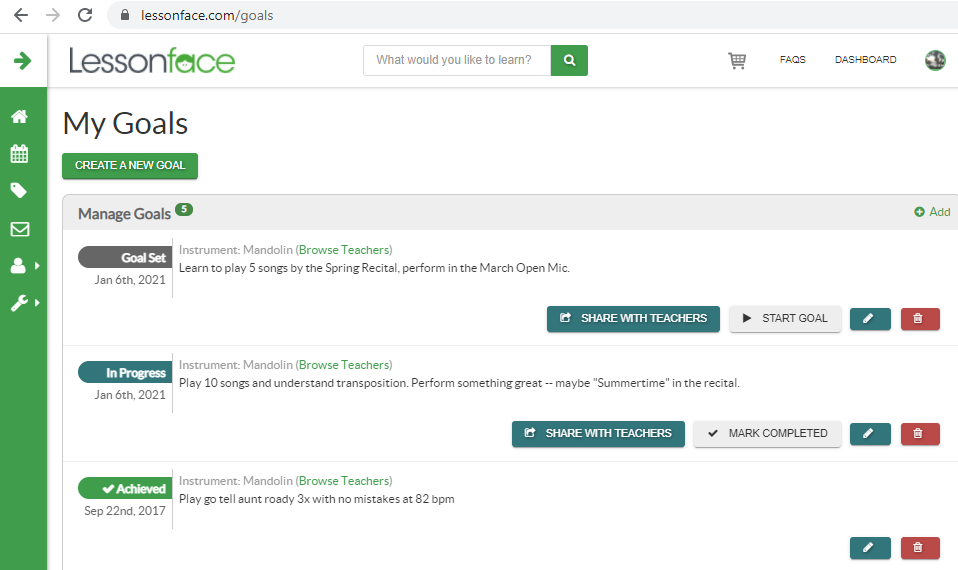Mark the In Progress goal completed
The height and width of the screenshot is (570, 958).
(767, 434)
